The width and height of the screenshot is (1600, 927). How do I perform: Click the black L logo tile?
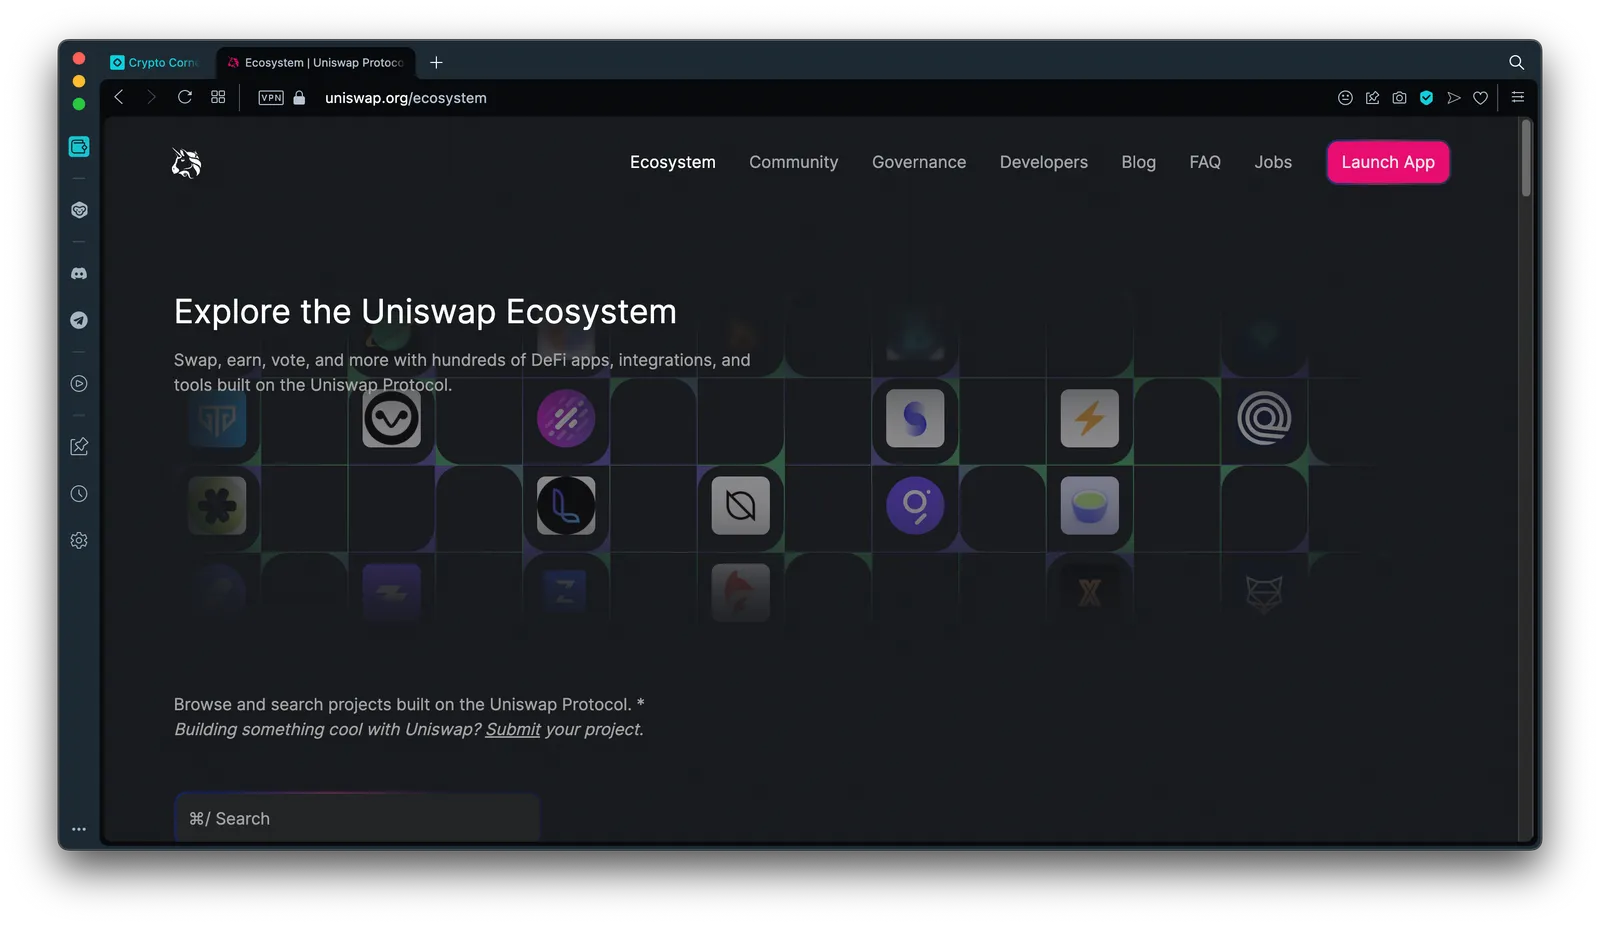coord(566,505)
